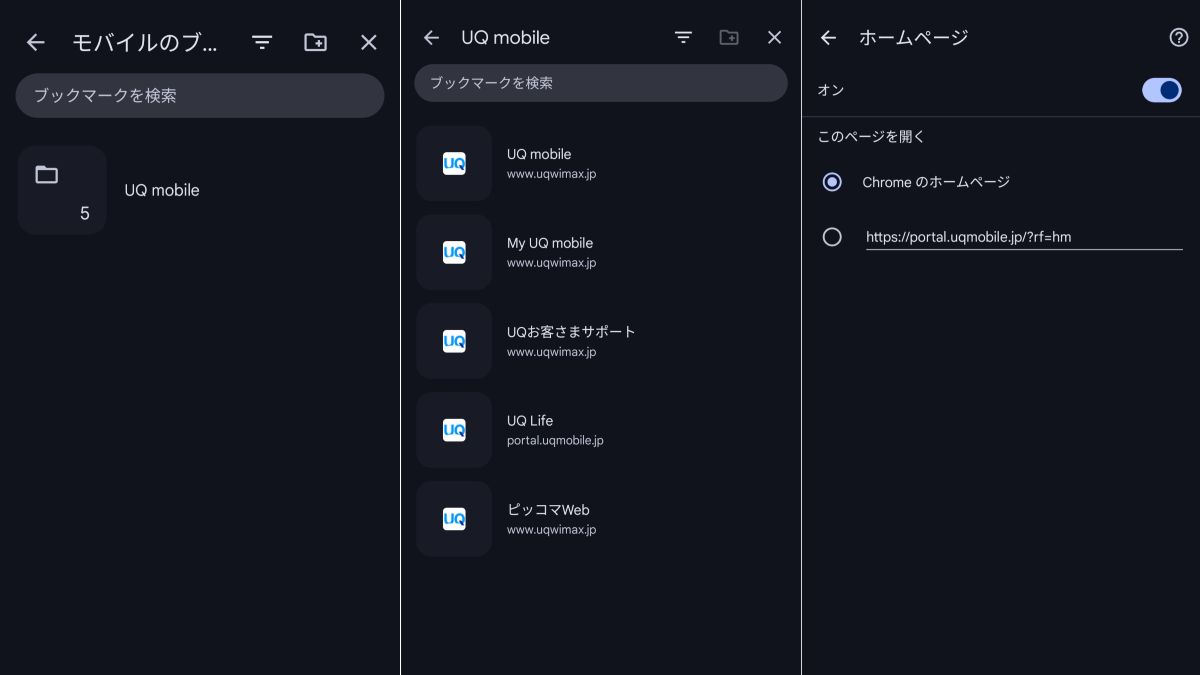This screenshot has height=675, width=1200.
Task: Open the UQ mobile bookmark folder
Action: click(161, 190)
